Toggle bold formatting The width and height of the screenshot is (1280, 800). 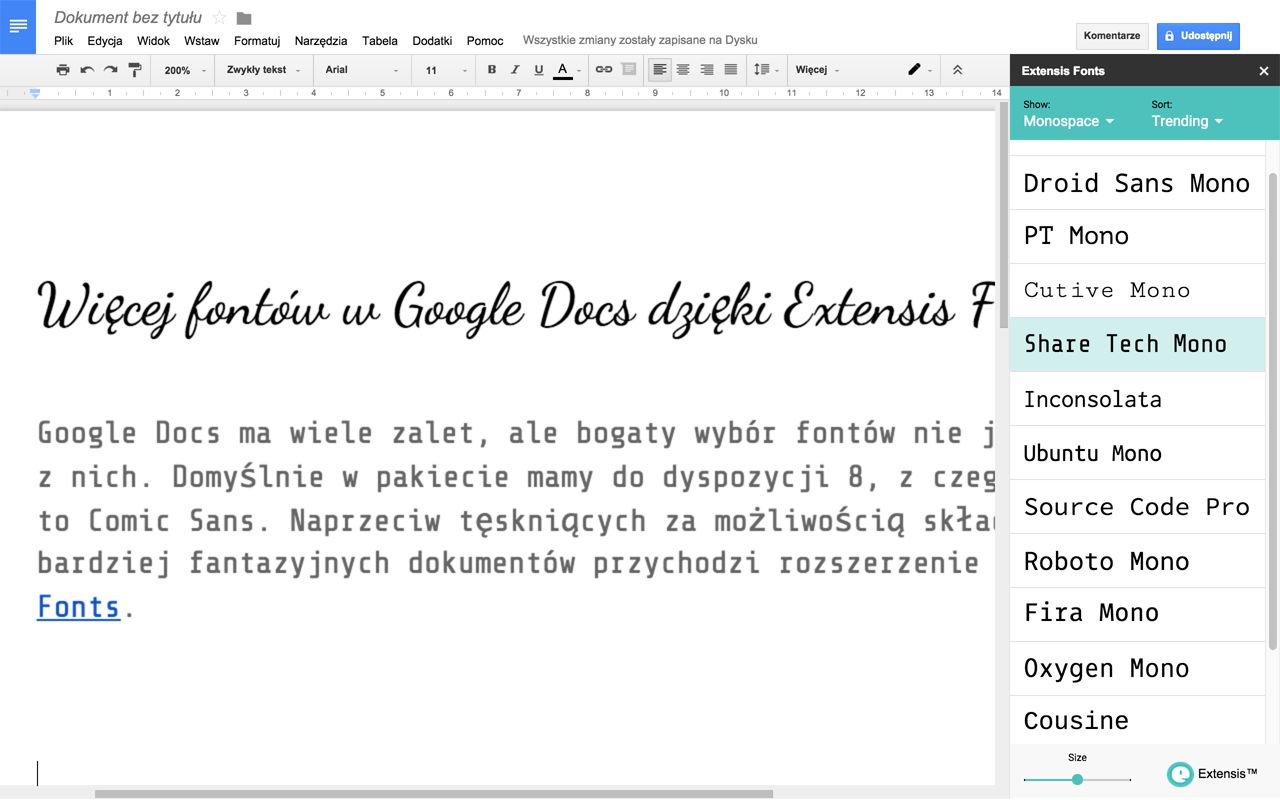(491, 70)
